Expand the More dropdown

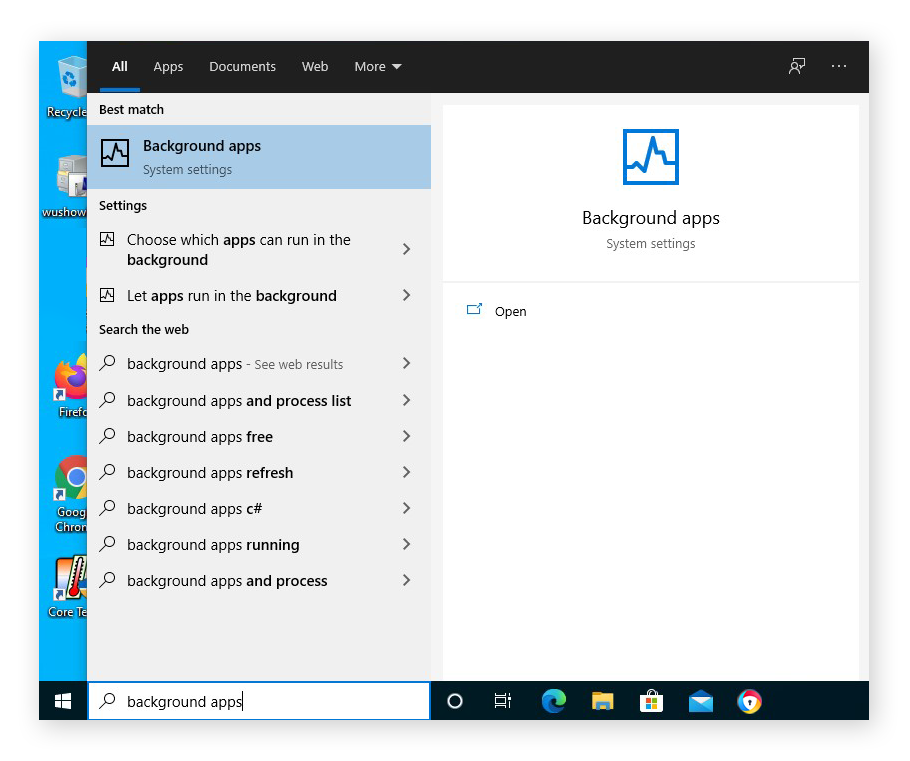tap(378, 66)
